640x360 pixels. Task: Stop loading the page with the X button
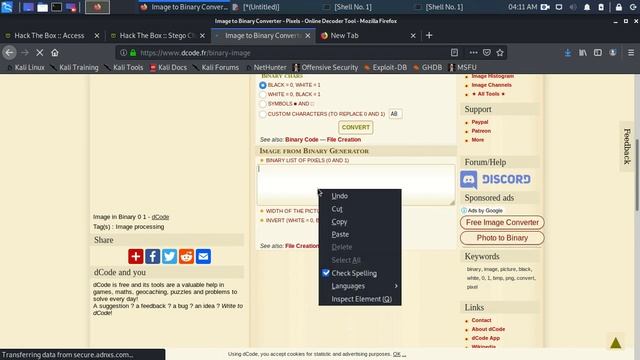(40, 53)
